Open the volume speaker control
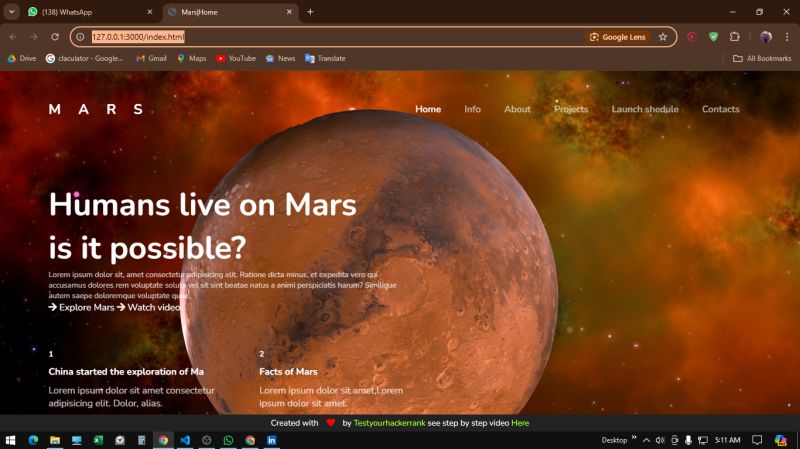The width and height of the screenshot is (800, 449). click(660, 440)
